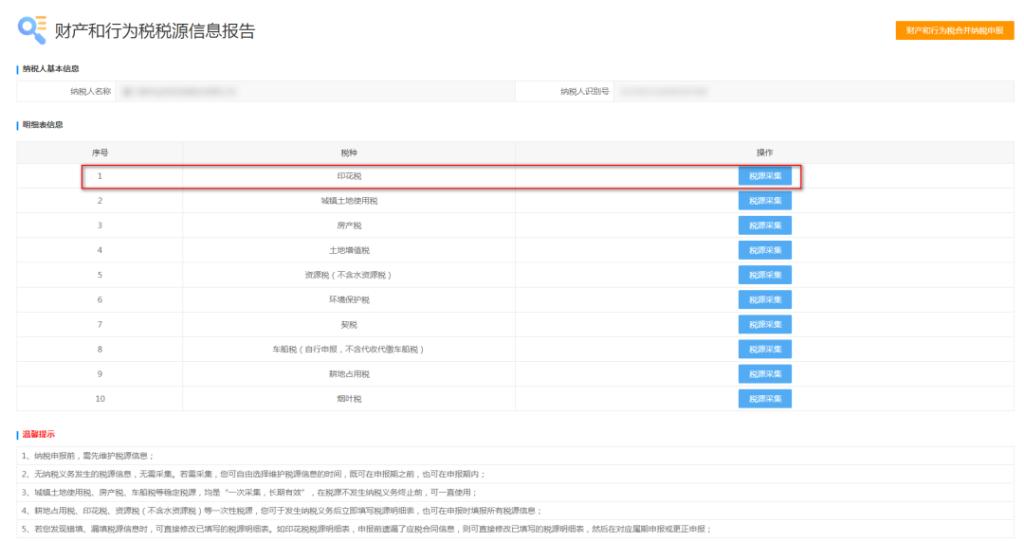Viewport: 1024px width, 541px height.
Task: Click 税源采集 in the 资源税 row
Action: 765,275
